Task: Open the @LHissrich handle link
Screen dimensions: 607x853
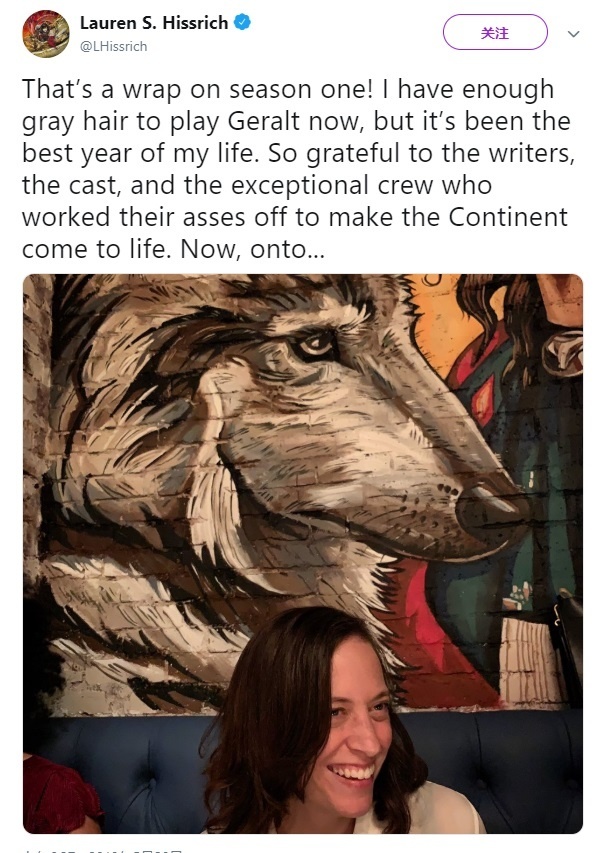Action: pos(114,47)
